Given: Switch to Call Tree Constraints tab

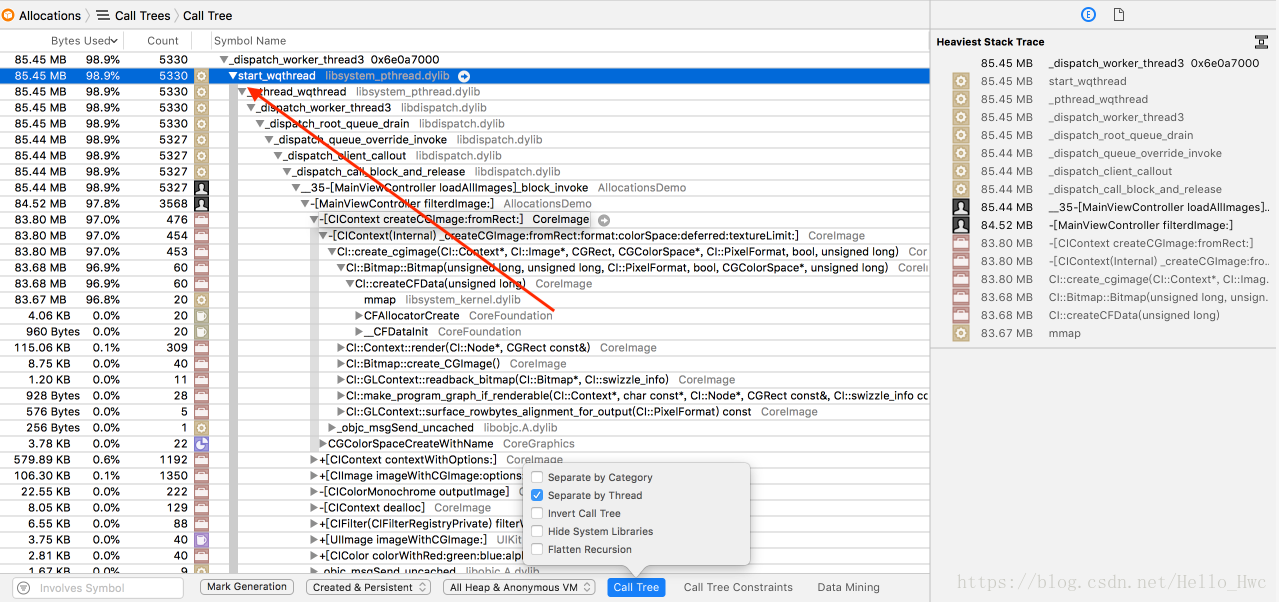Looking at the screenshot, I should click(x=738, y=588).
